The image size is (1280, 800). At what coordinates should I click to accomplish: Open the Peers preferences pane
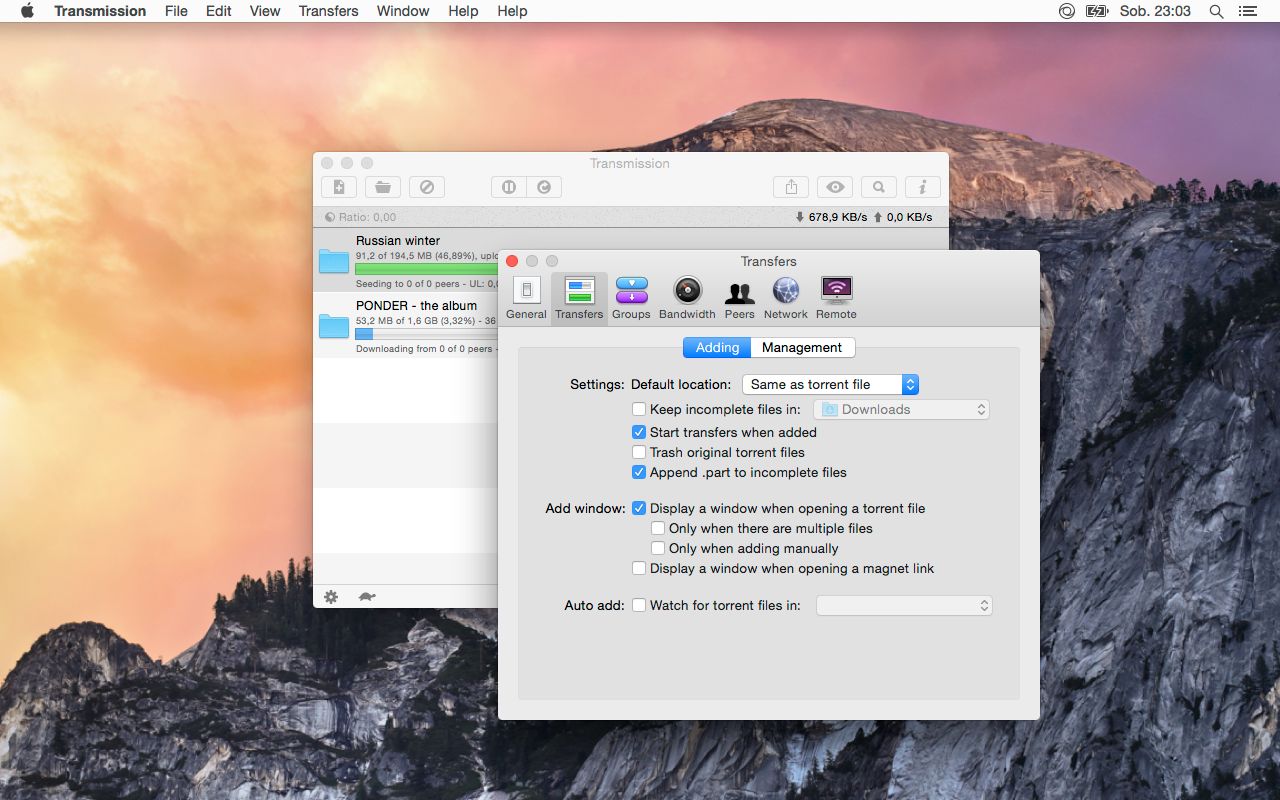click(739, 298)
